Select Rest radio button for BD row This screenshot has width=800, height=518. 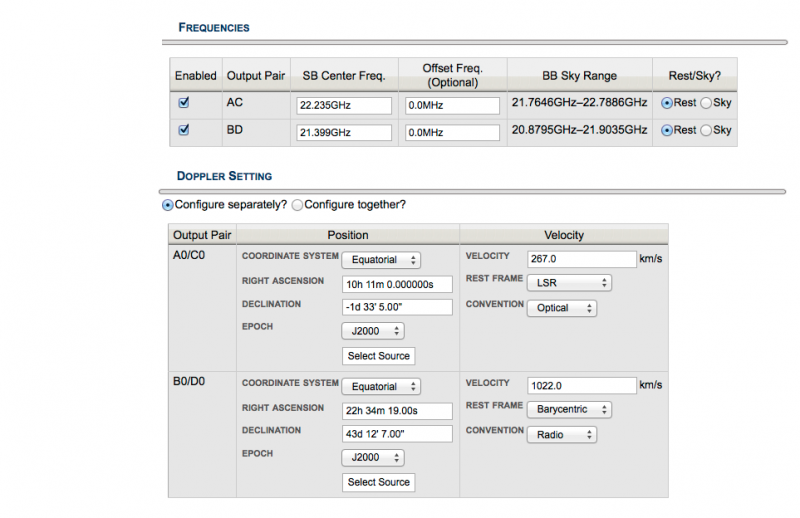point(667,130)
